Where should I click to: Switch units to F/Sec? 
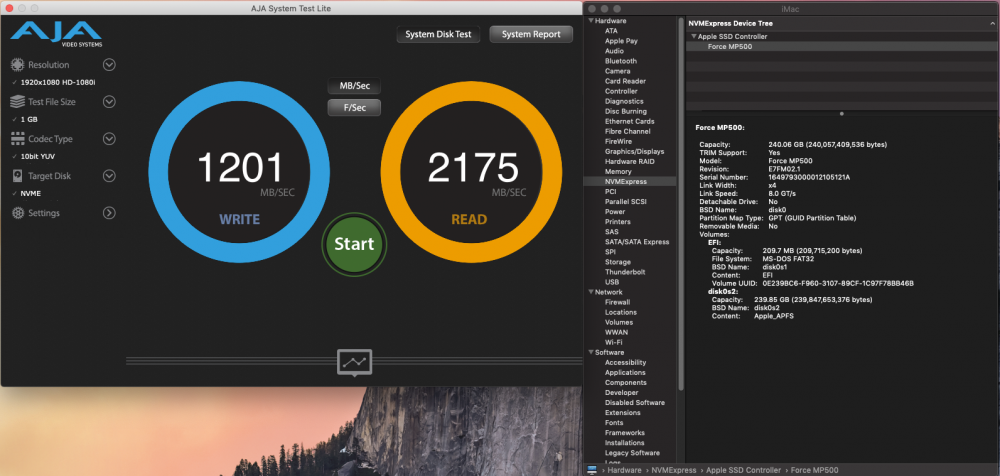click(x=354, y=108)
